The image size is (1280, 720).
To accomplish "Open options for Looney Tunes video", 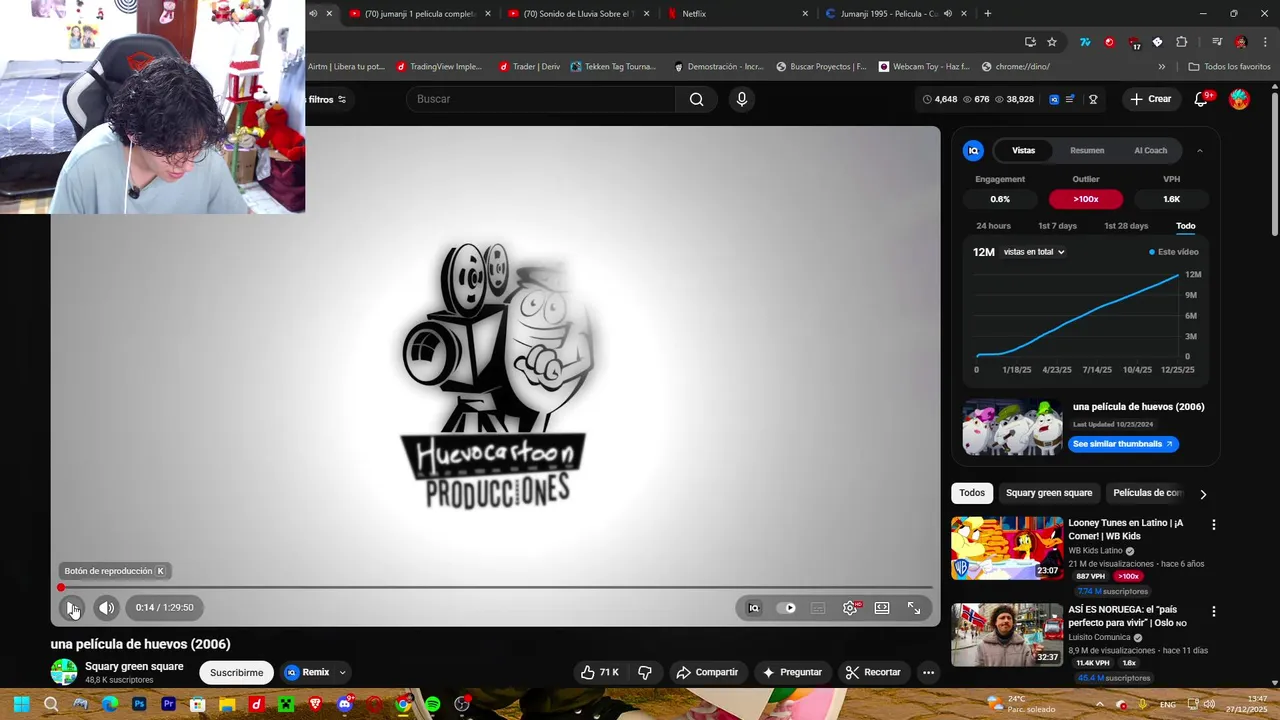I will 1214,525.
